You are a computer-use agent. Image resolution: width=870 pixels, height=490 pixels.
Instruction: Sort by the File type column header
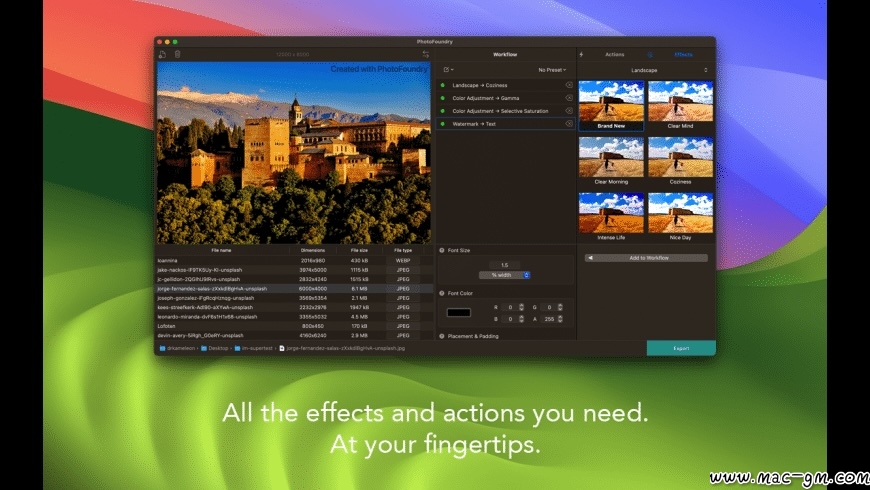(403, 250)
